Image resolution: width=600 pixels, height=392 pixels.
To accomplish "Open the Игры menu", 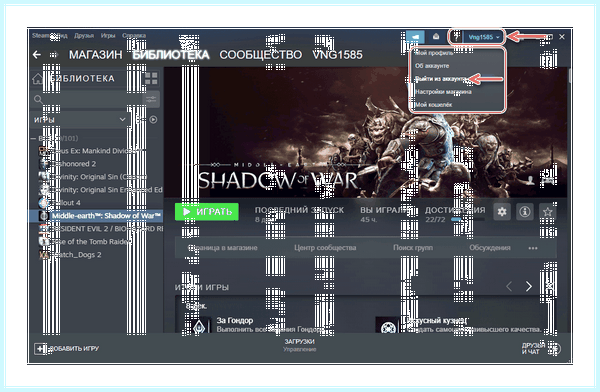I will click(108, 36).
